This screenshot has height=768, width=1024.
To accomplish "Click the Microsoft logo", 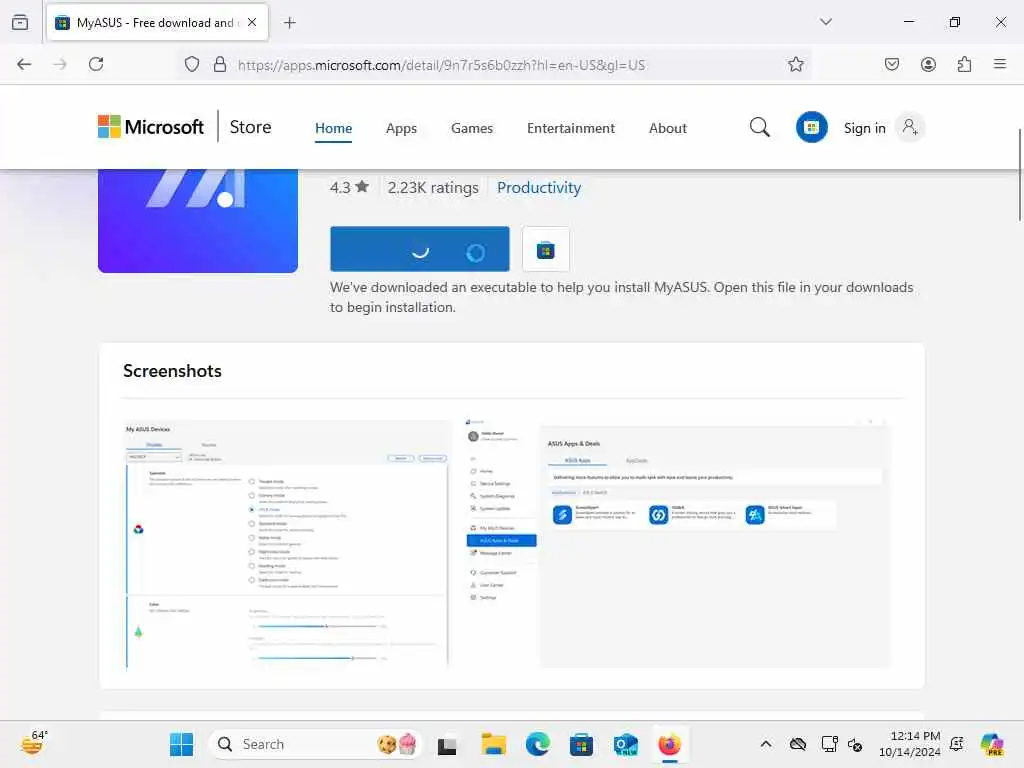I will [151, 127].
